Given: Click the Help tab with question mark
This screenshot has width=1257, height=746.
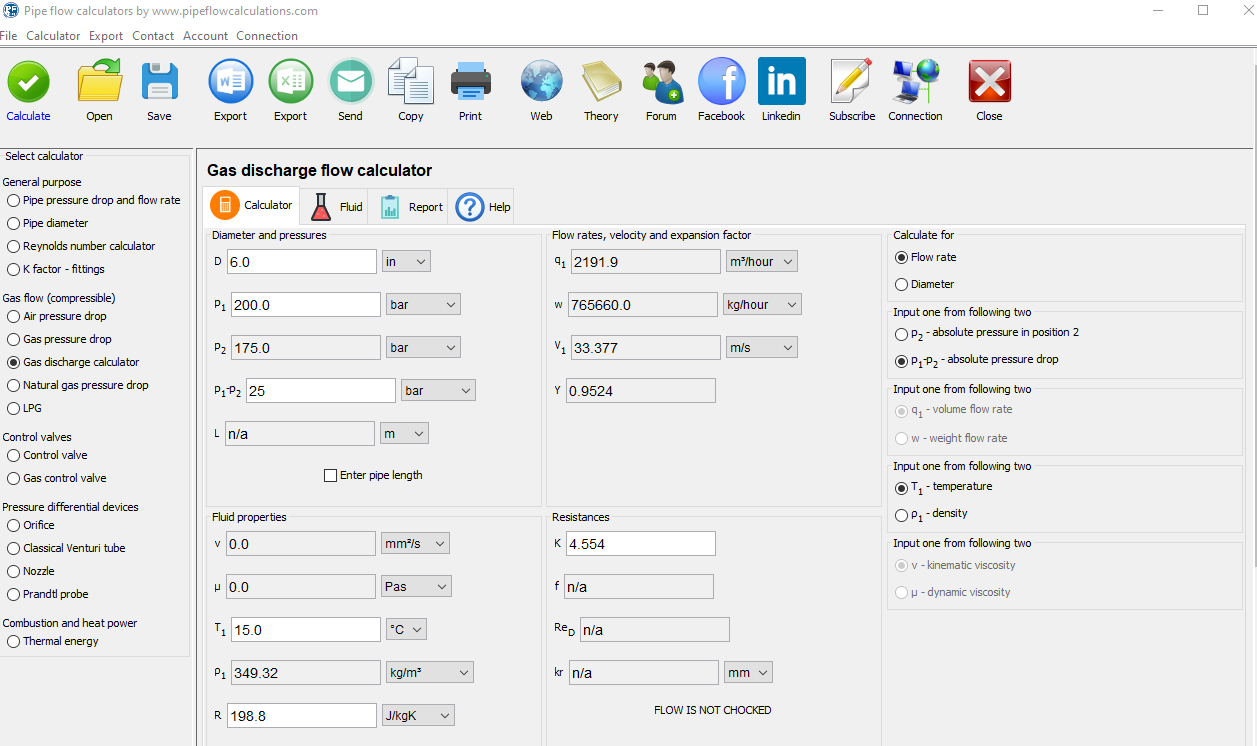Looking at the screenshot, I should pyautogui.click(x=484, y=206).
